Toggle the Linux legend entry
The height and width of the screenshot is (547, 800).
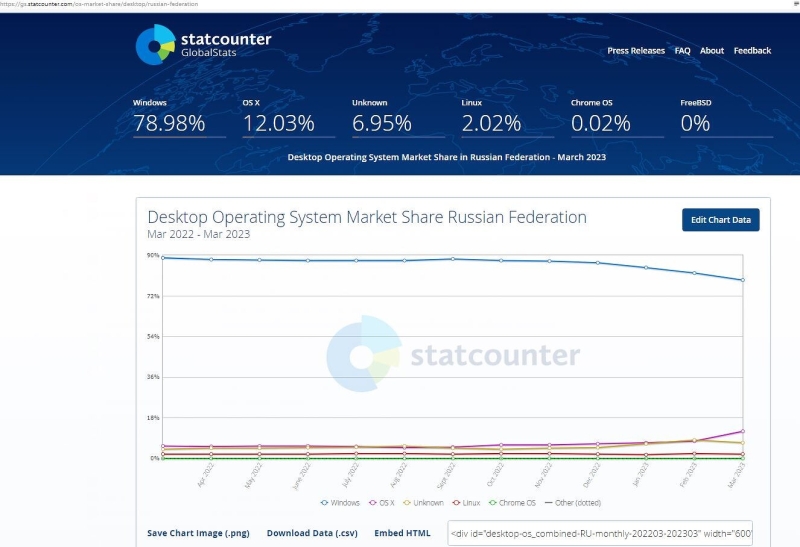pos(467,503)
